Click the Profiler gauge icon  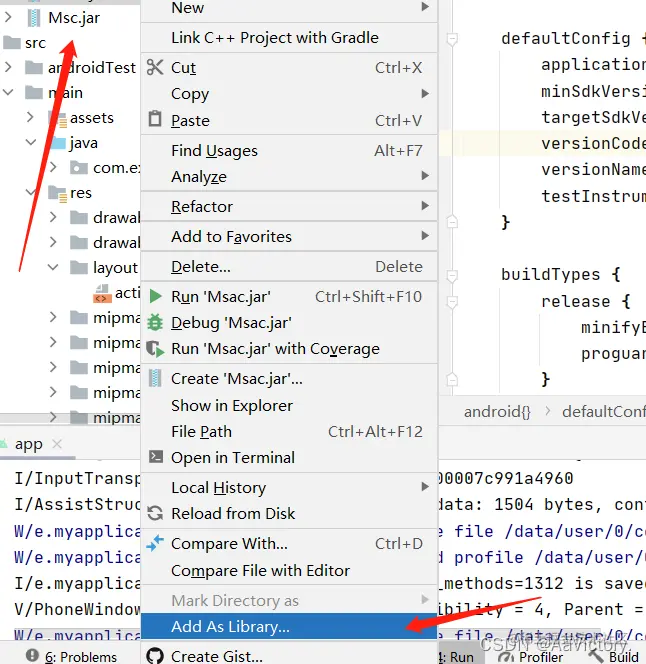click(x=506, y=656)
